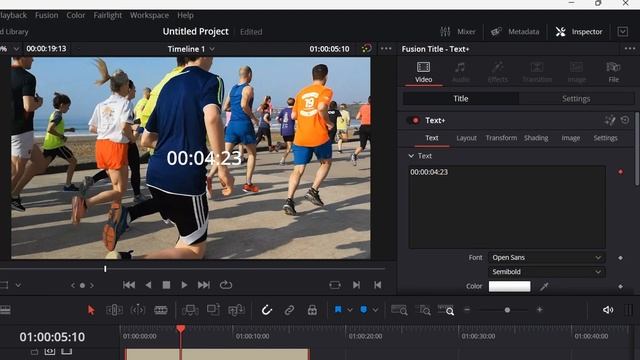The width and height of the screenshot is (640, 360).
Task: Open the Workspace menu
Action: (x=149, y=15)
